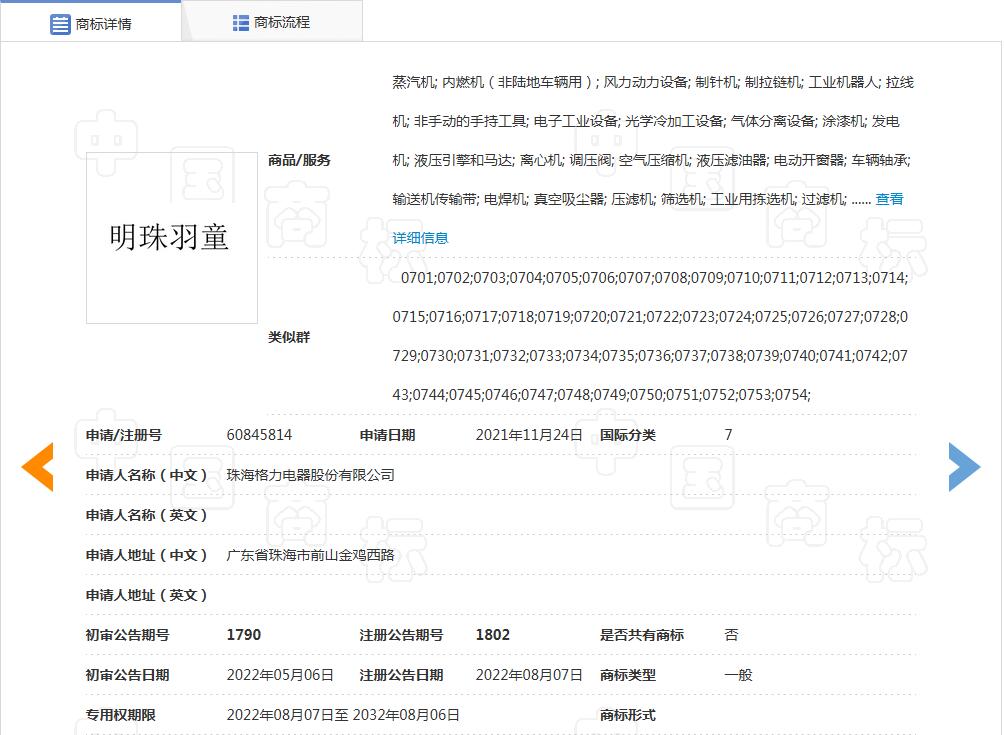Image resolution: width=1004 pixels, height=735 pixels.
Task: Switch to the 商标流程 tab
Action: click(x=273, y=22)
